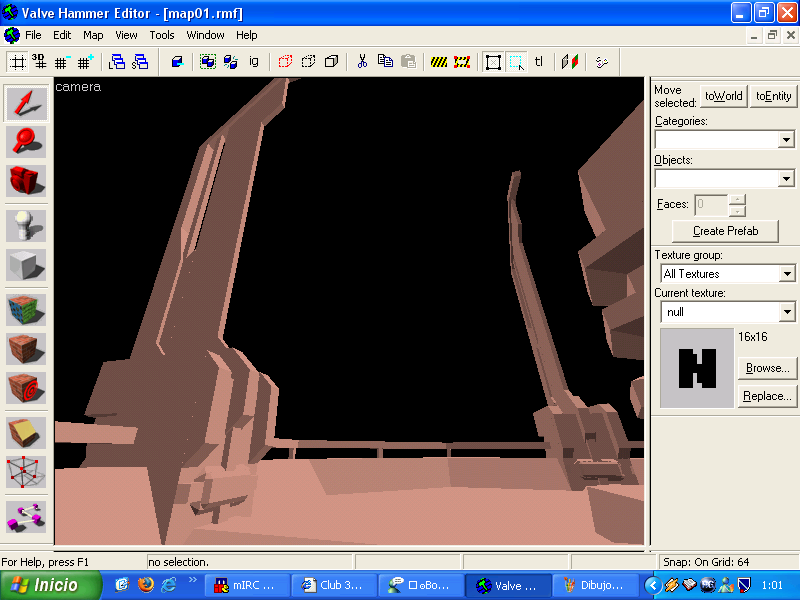Toggle texture lock 'tl' button
Viewport: 800px width, 600px height.
pyautogui.click(x=539, y=62)
